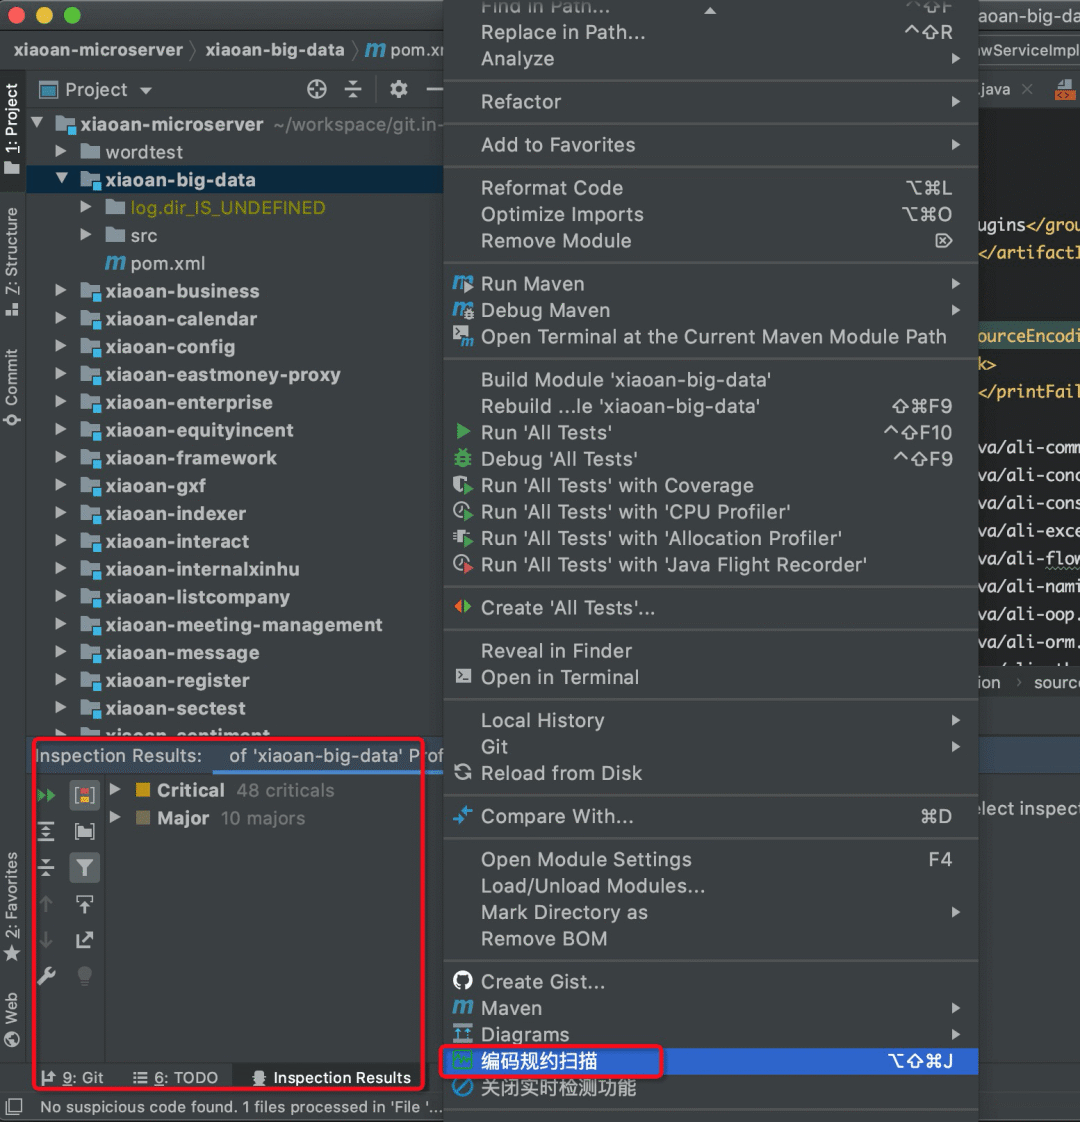Viewport: 1080px width, 1122px height.
Task: Choose Open in Terminal menu entry
Action: pos(711,678)
